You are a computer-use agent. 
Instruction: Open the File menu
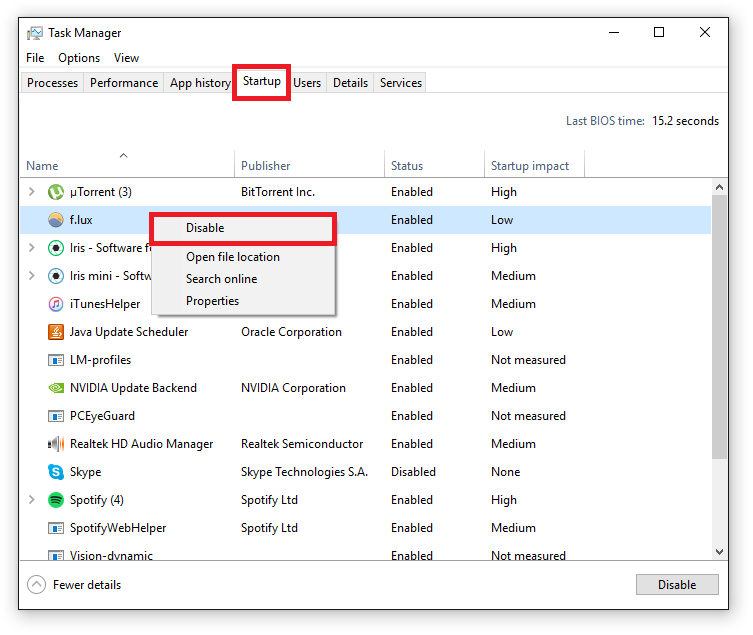pos(35,58)
